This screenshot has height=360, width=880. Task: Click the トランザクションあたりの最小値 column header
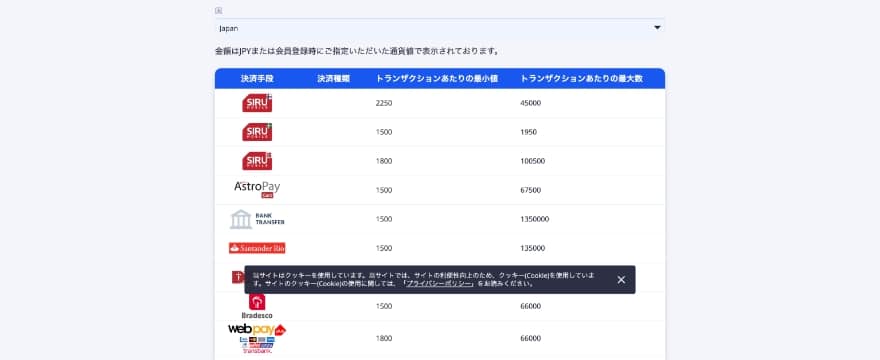coord(437,79)
